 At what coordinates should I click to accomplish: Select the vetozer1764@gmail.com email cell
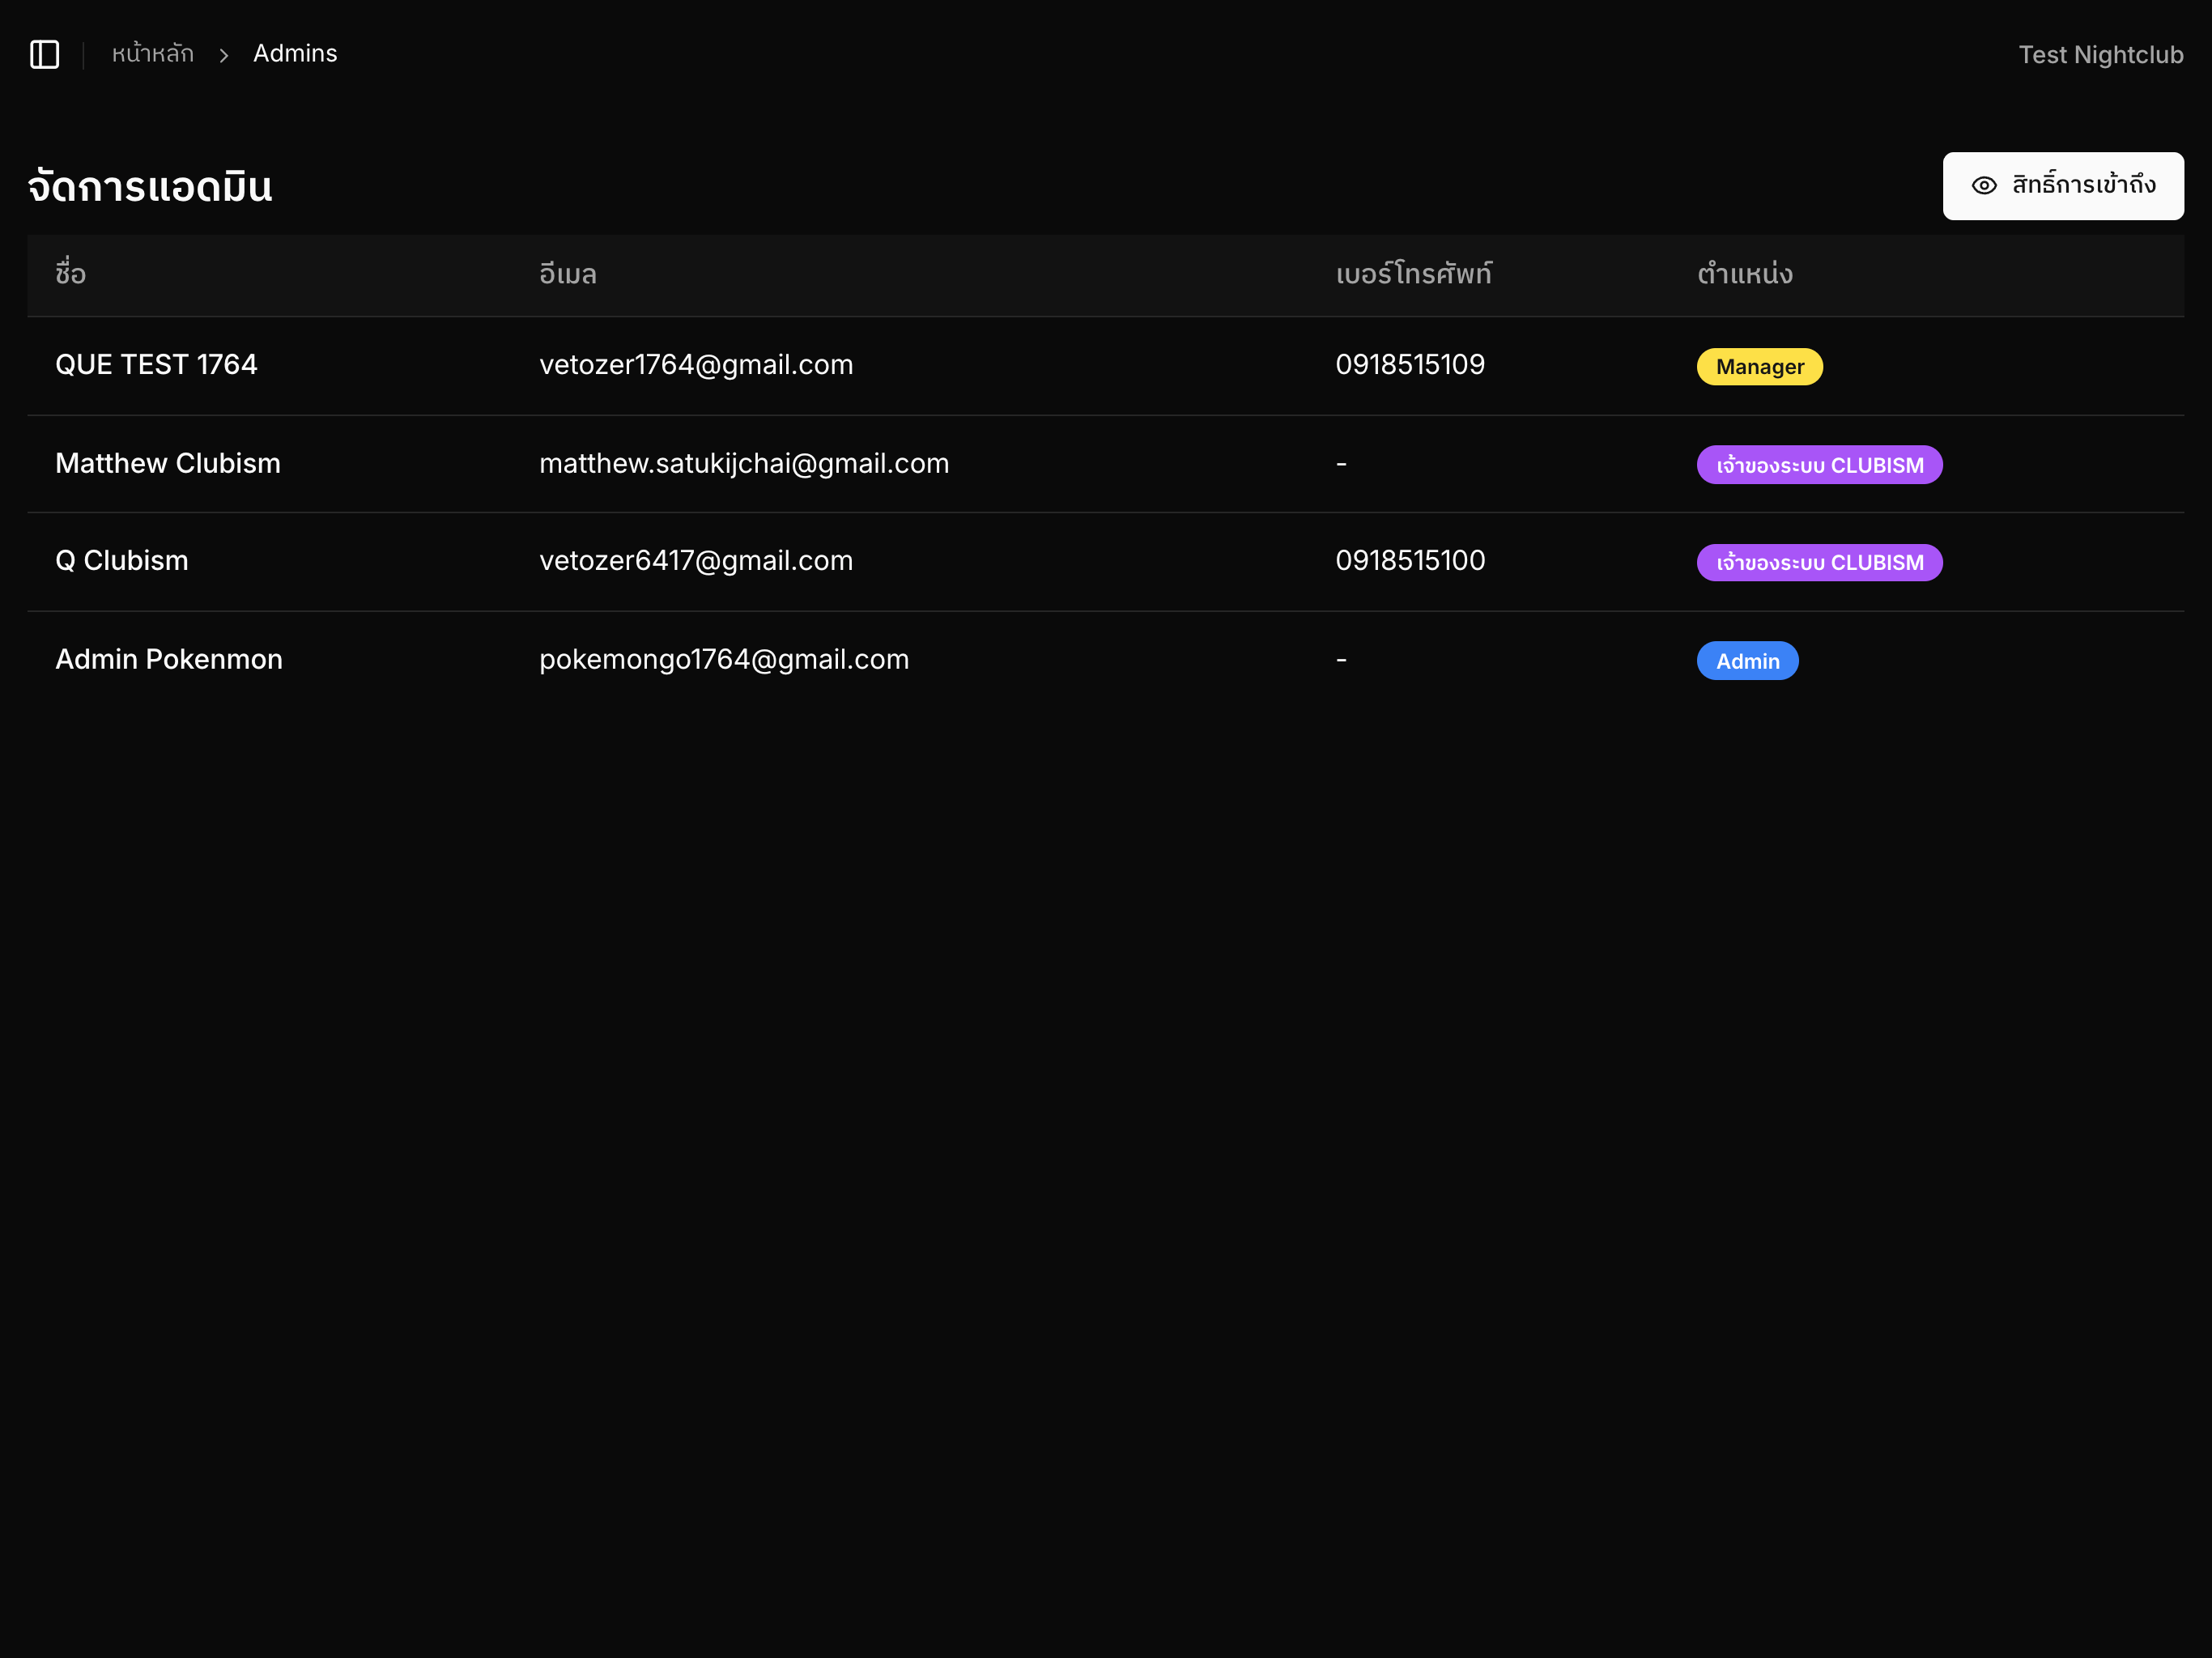[x=696, y=365]
